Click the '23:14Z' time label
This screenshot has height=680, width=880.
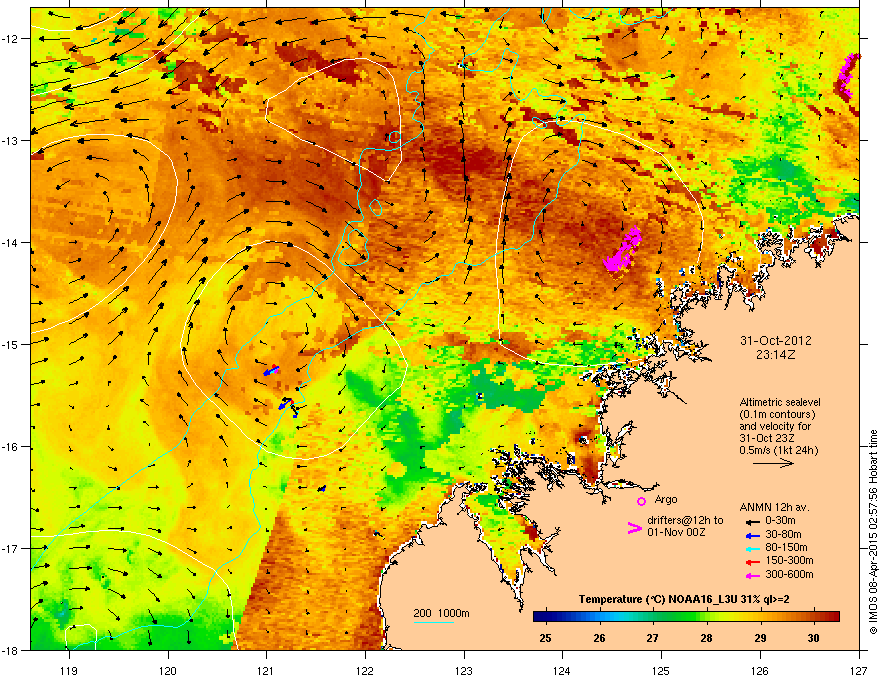(x=776, y=355)
